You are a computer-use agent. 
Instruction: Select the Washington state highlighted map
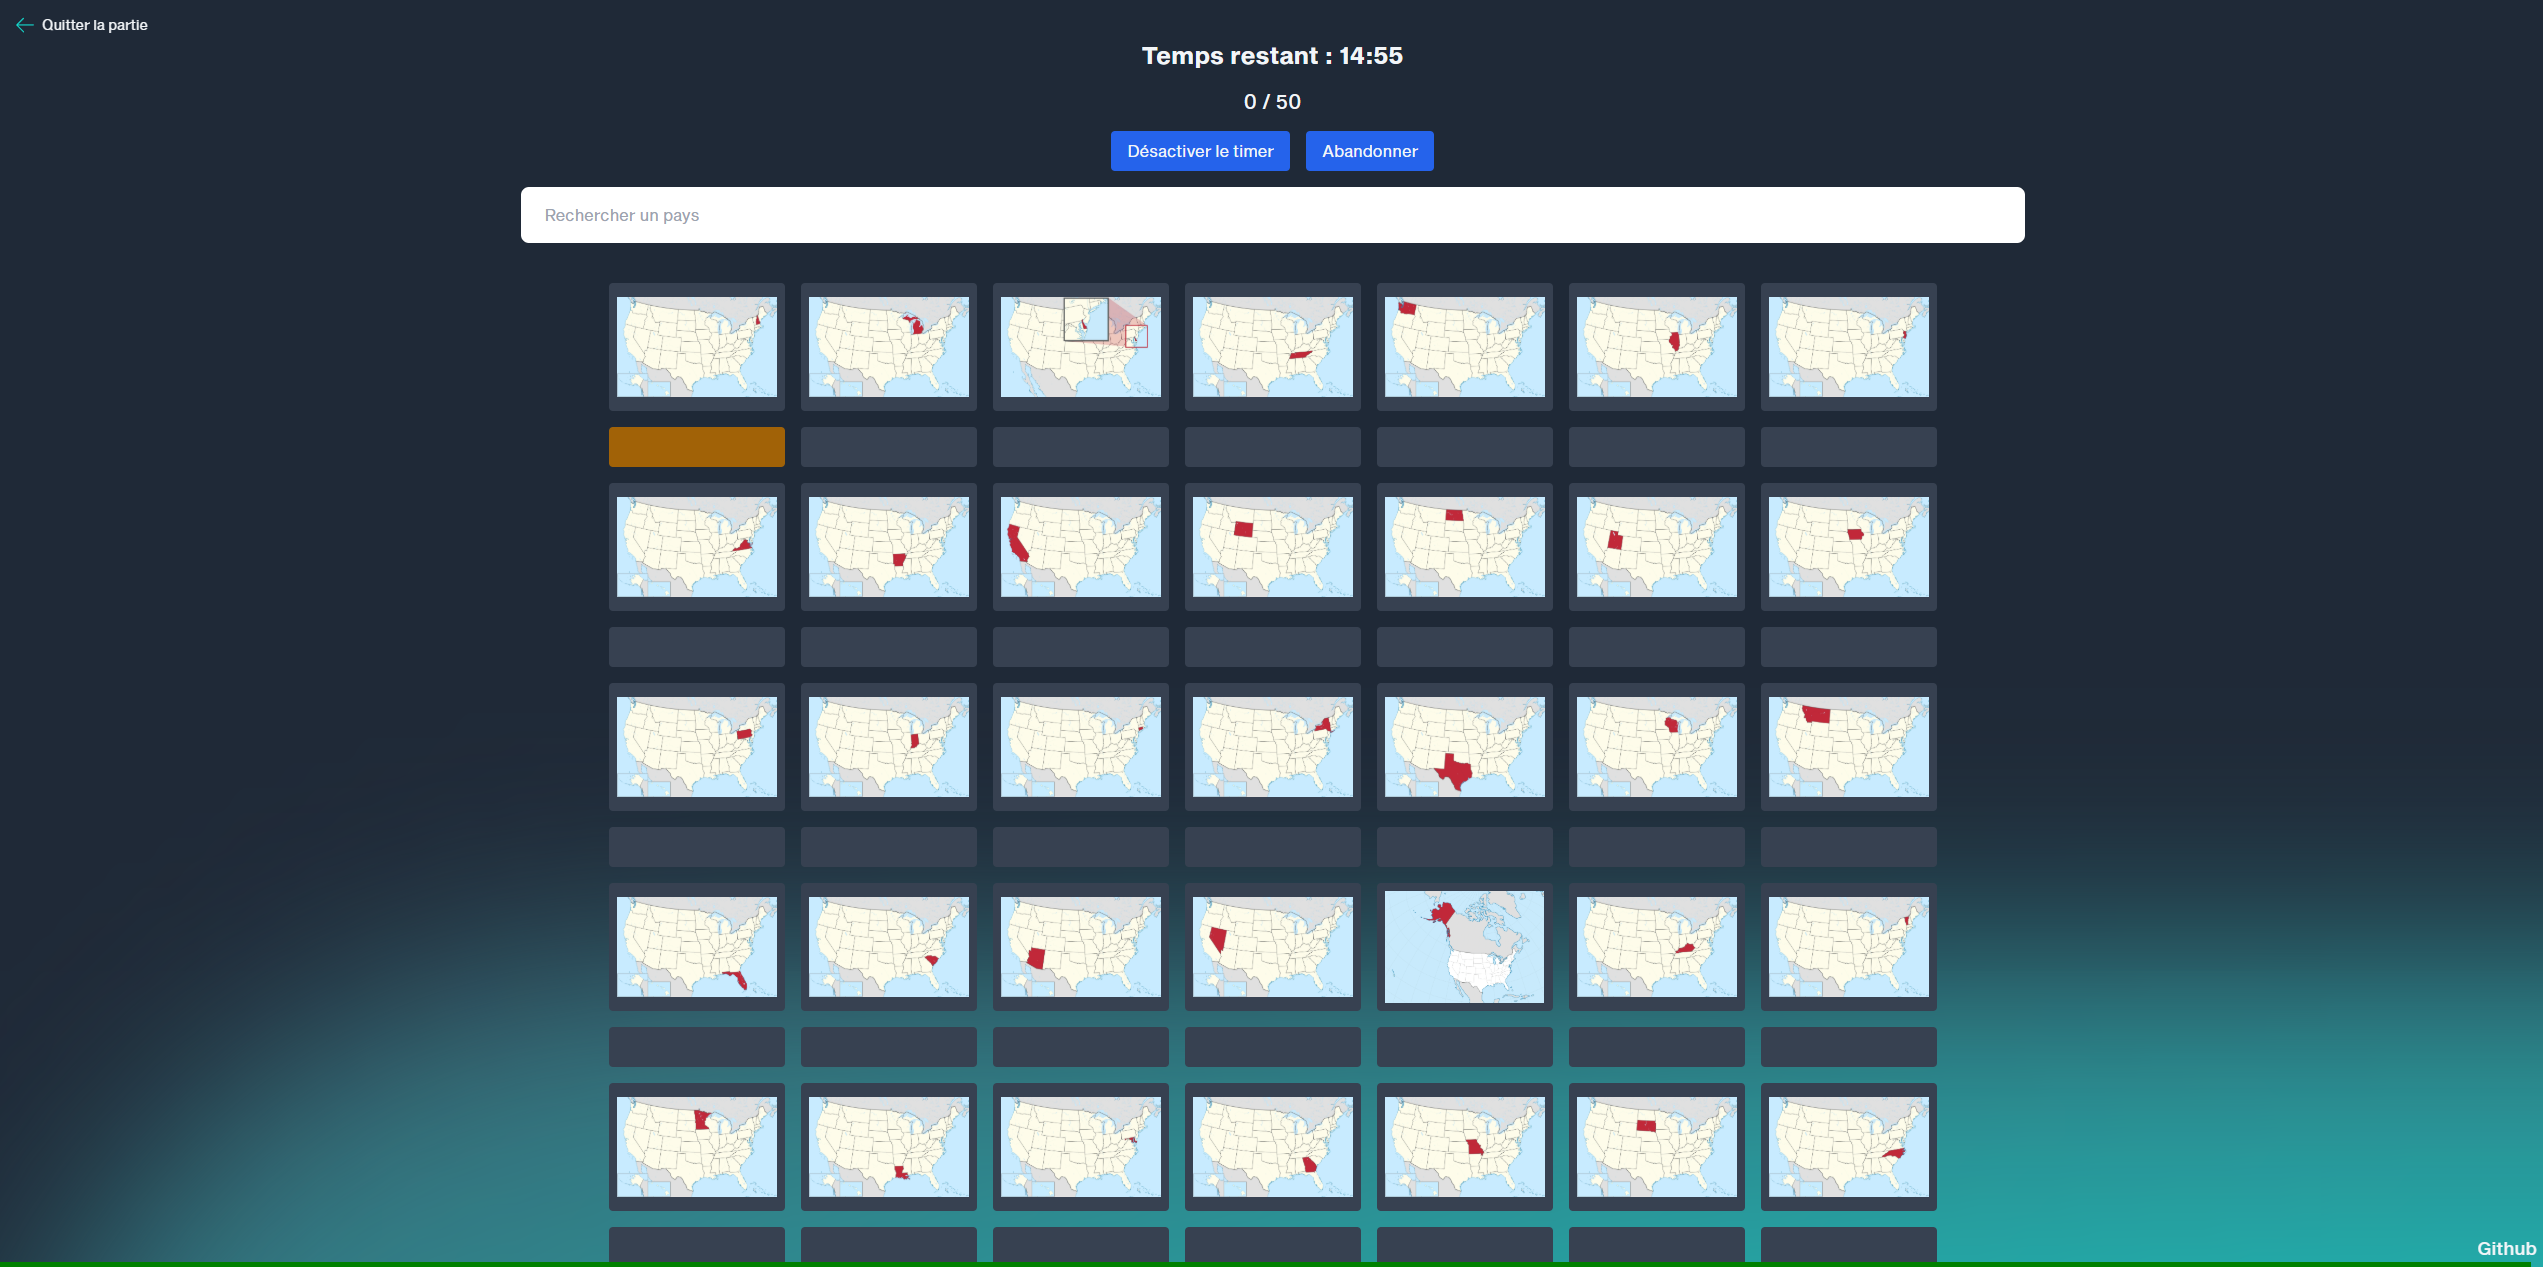(x=1465, y=347)
